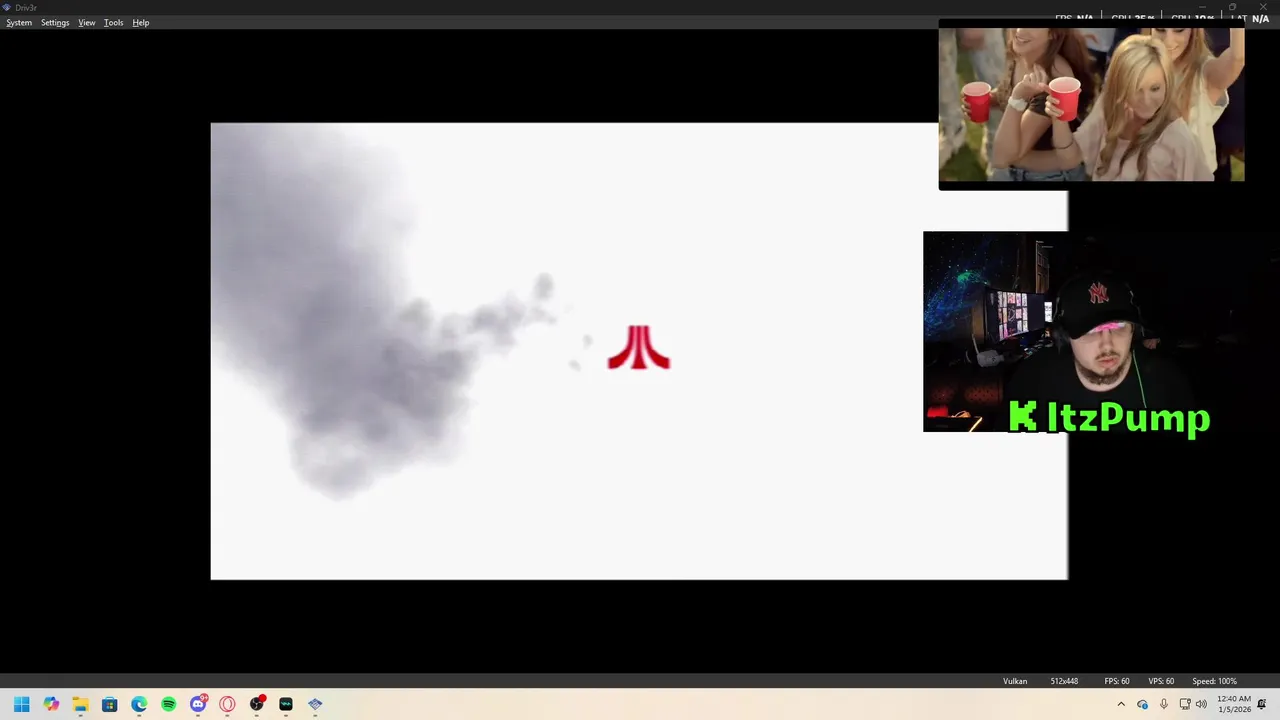Open the Settings menu
Image resolution: width=1280 pixels, height=720 pixels.
[55, 23]
